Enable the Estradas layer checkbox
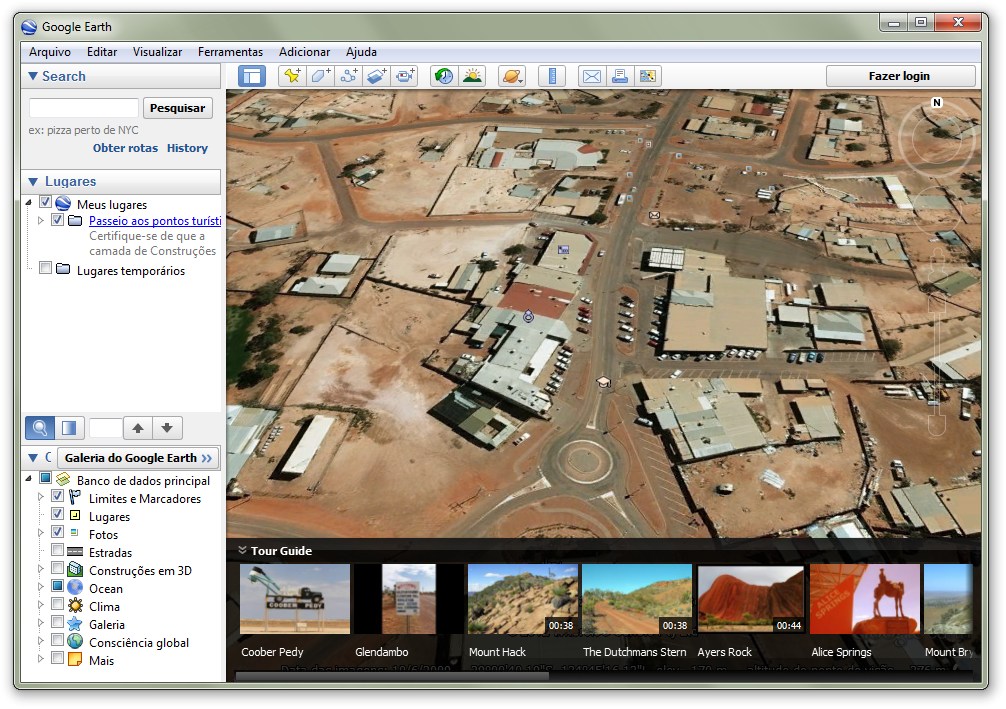Screen dimensions: 1006x709 (x=56, y=552)
